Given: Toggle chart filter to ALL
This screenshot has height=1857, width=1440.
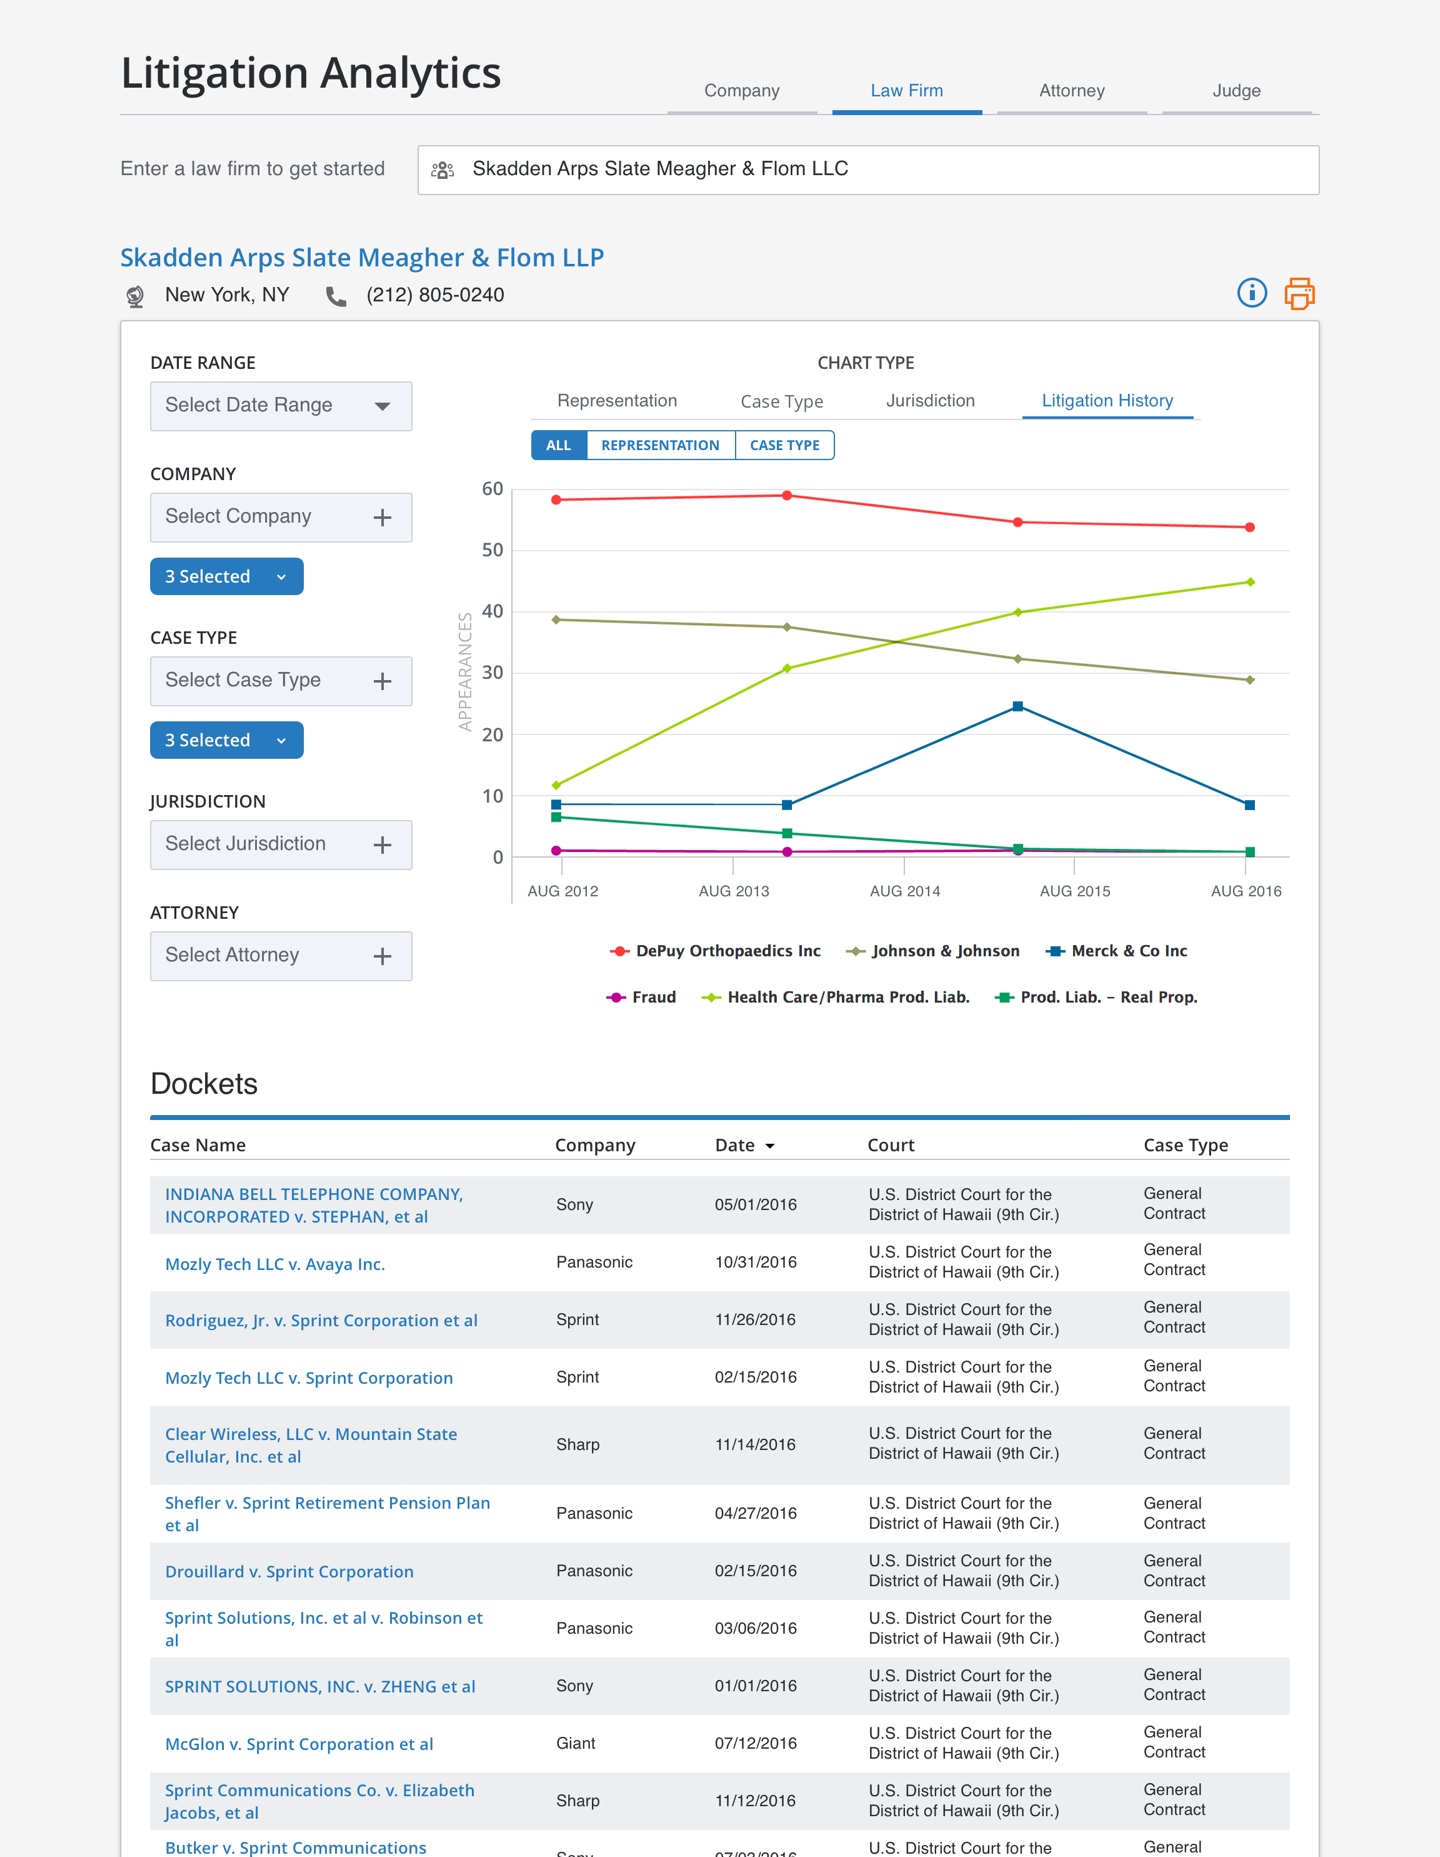Looking at the screenshot, I should pos(558,445).
